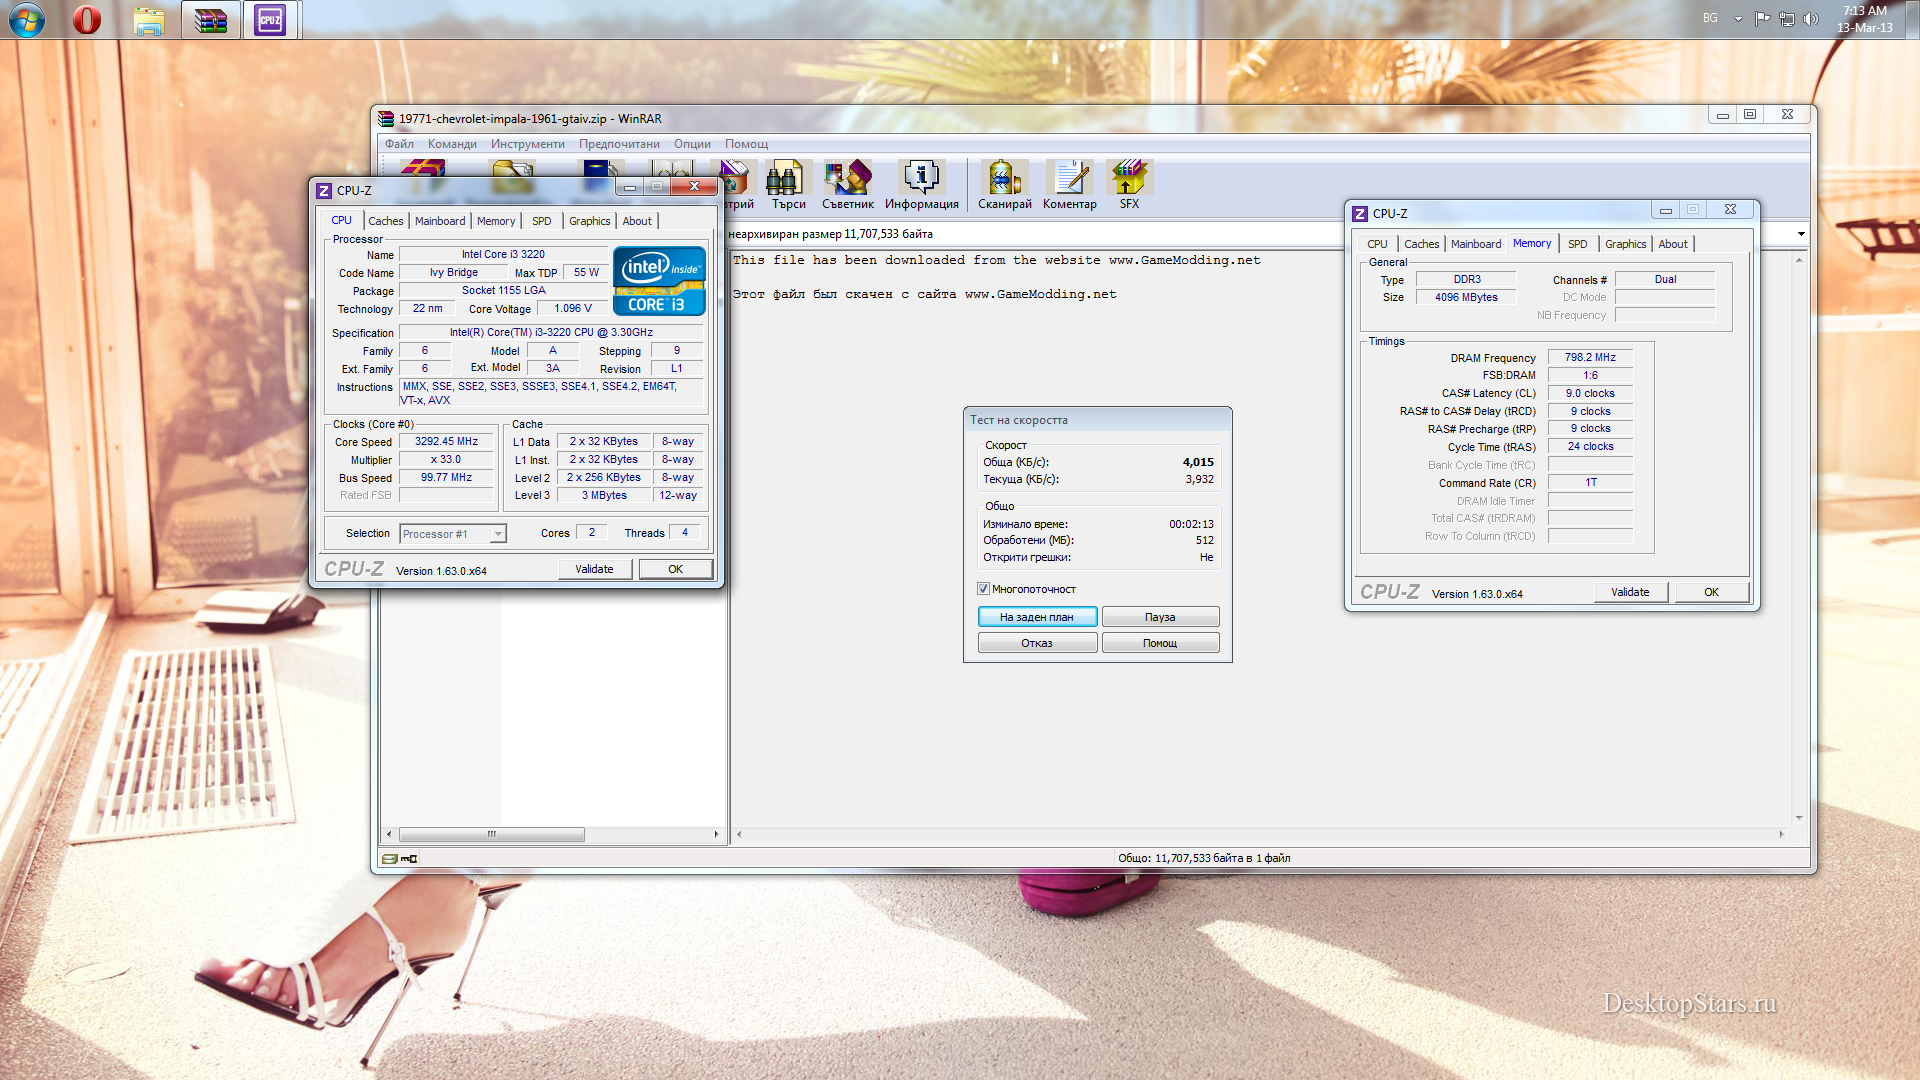Click the left pane scroll-right arrow
This screenshot has width=1920, height=1080.
coord(716,834)
